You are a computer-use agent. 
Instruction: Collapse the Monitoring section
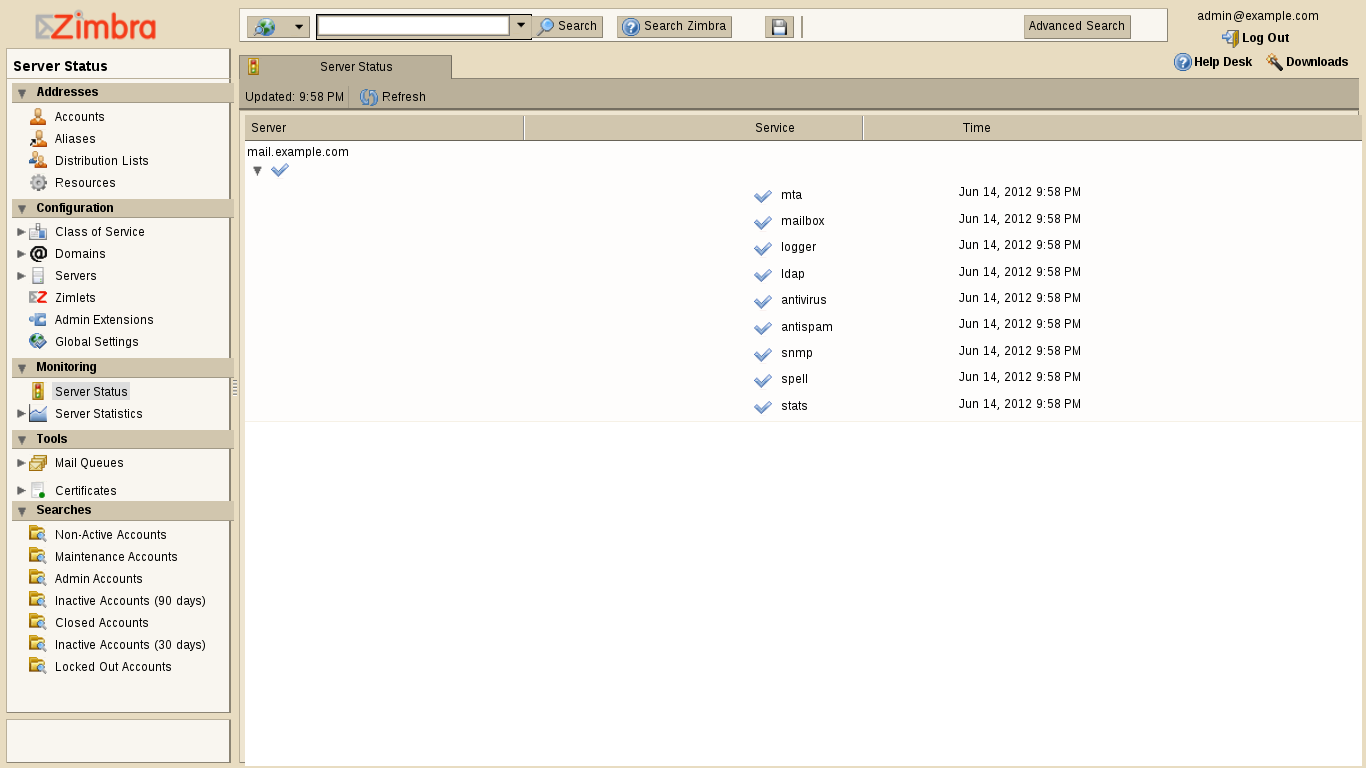click(22, 368)
